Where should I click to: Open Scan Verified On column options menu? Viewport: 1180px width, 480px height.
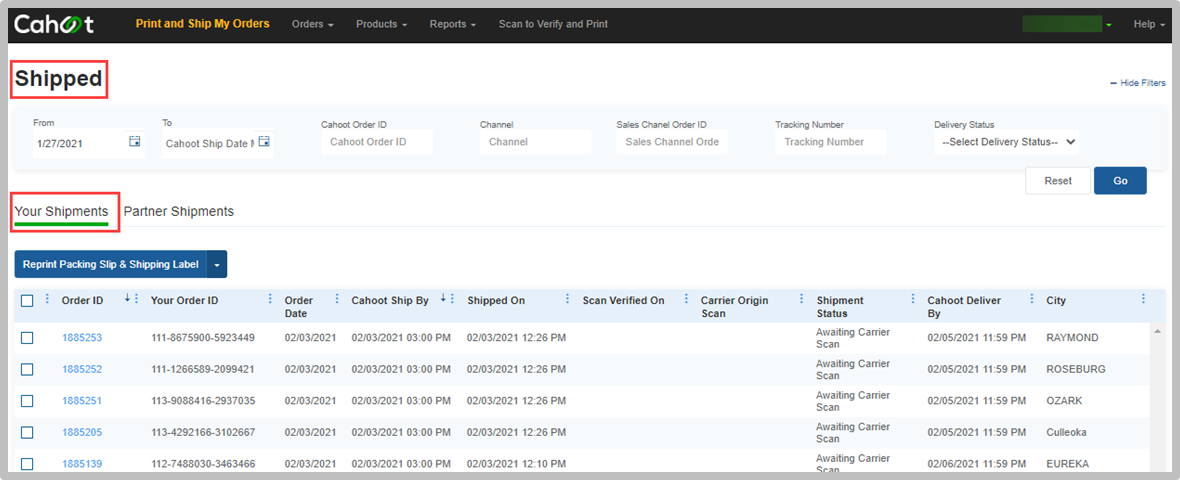coord(686,299)
